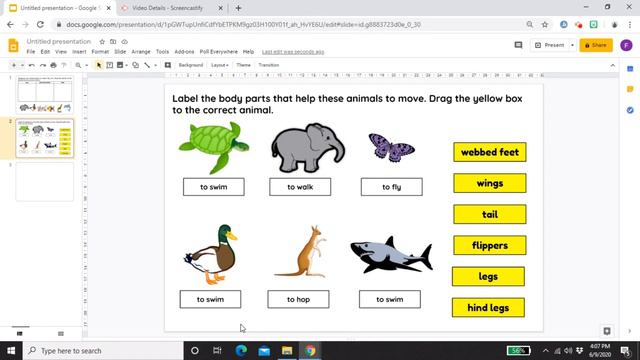Expand the side panel chevron at bottom right
This screenshot has height=360, width=640.
(x=630, y=331)
